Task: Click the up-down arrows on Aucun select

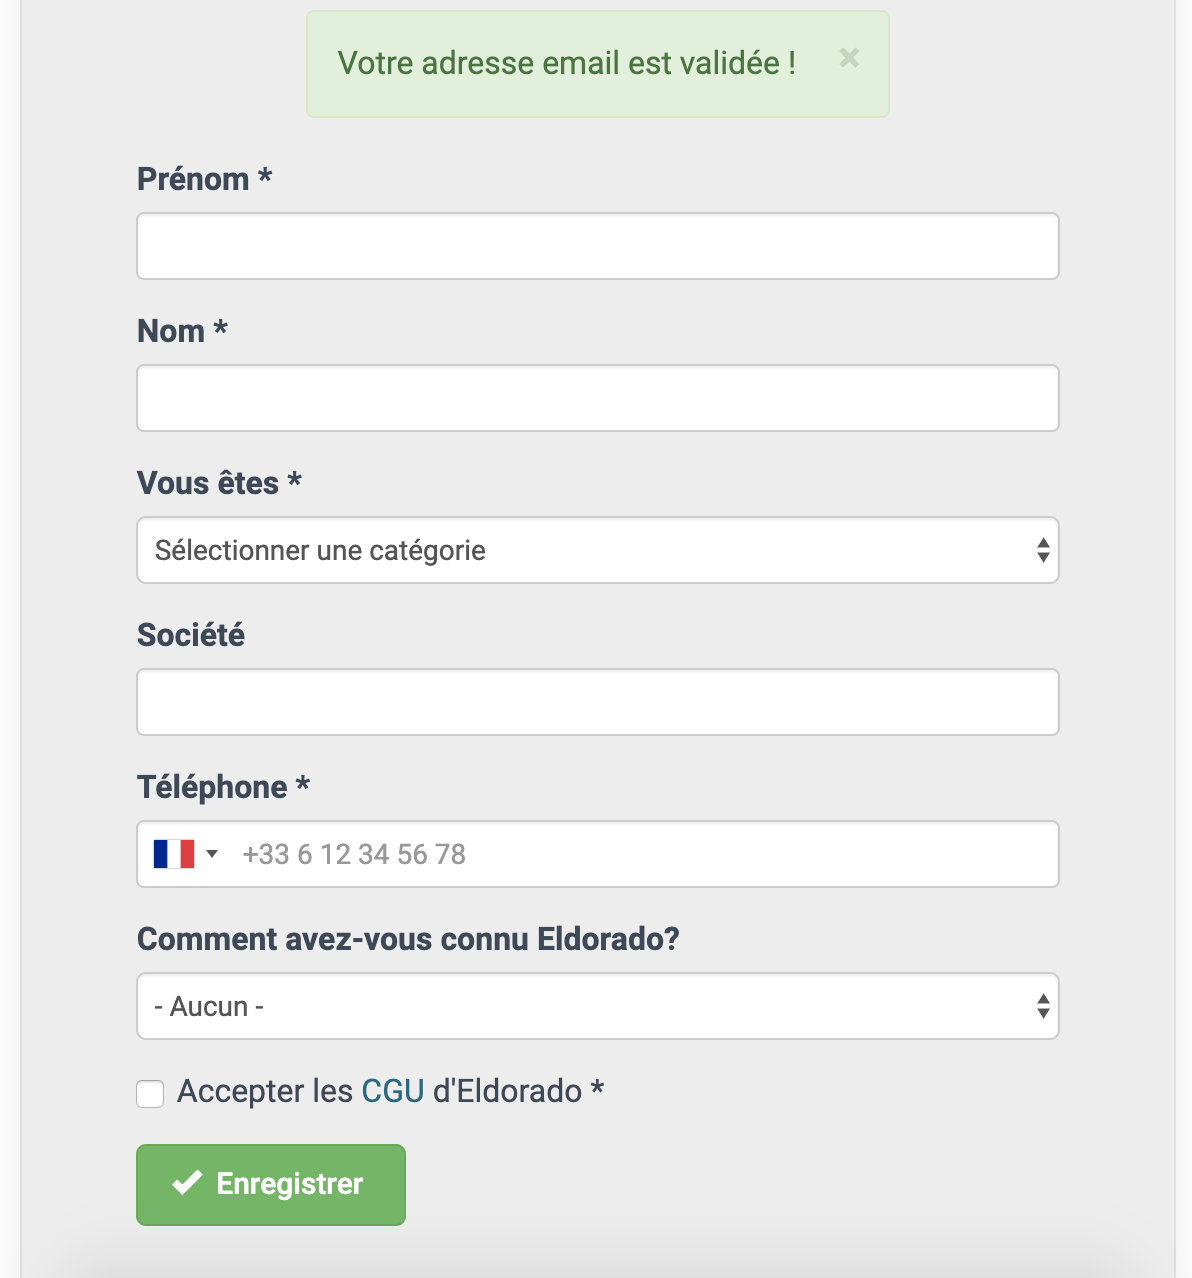Action: pos(1043,1006)
